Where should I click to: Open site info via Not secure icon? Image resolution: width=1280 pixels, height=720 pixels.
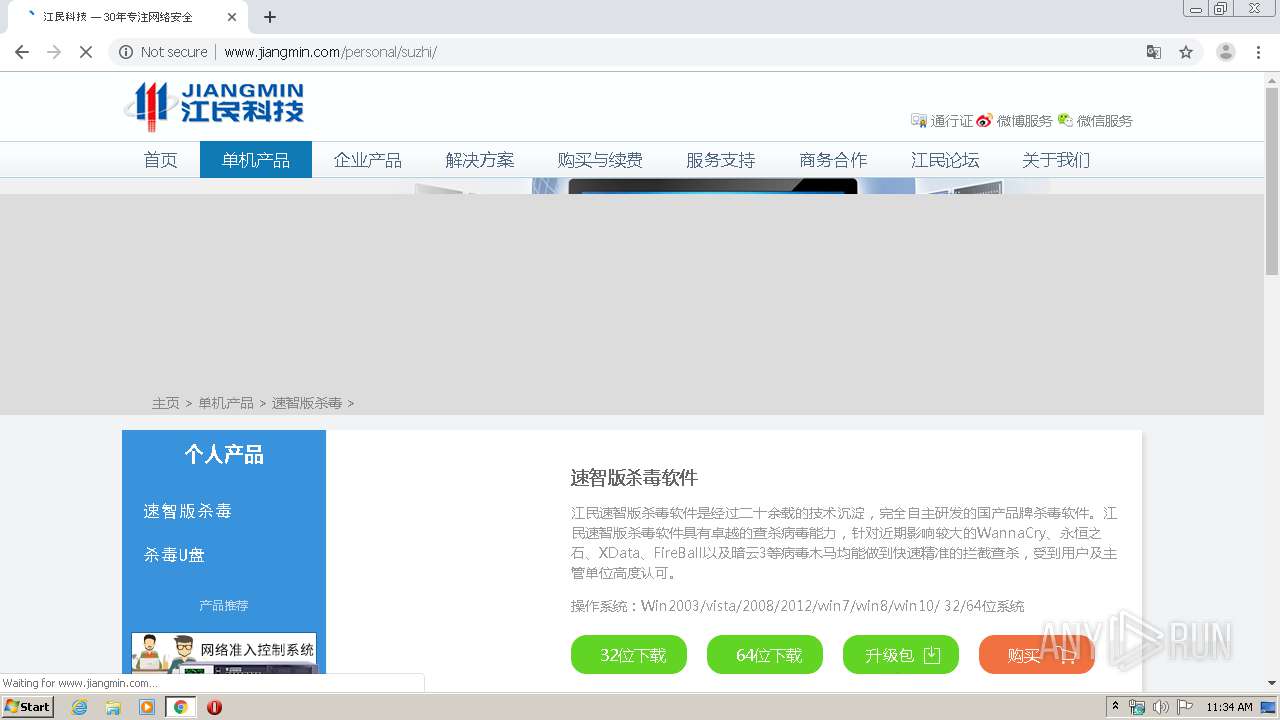[x=126, y=52]
